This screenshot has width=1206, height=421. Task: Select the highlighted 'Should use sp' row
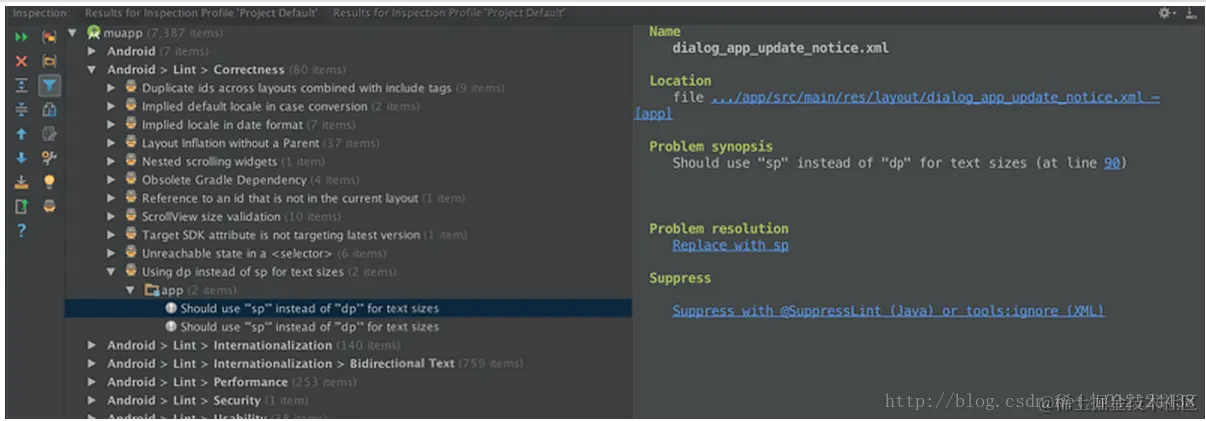point(348,308)
